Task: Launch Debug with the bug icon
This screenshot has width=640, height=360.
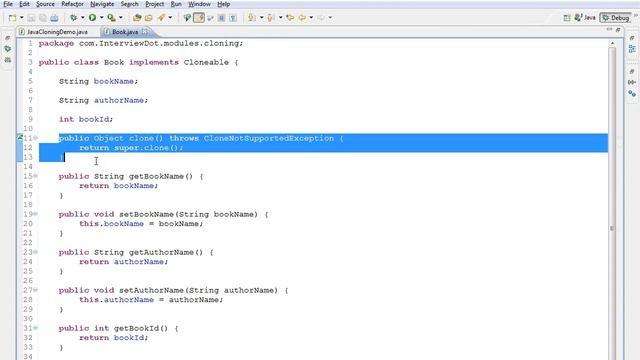Action: [x=73, y=18]
